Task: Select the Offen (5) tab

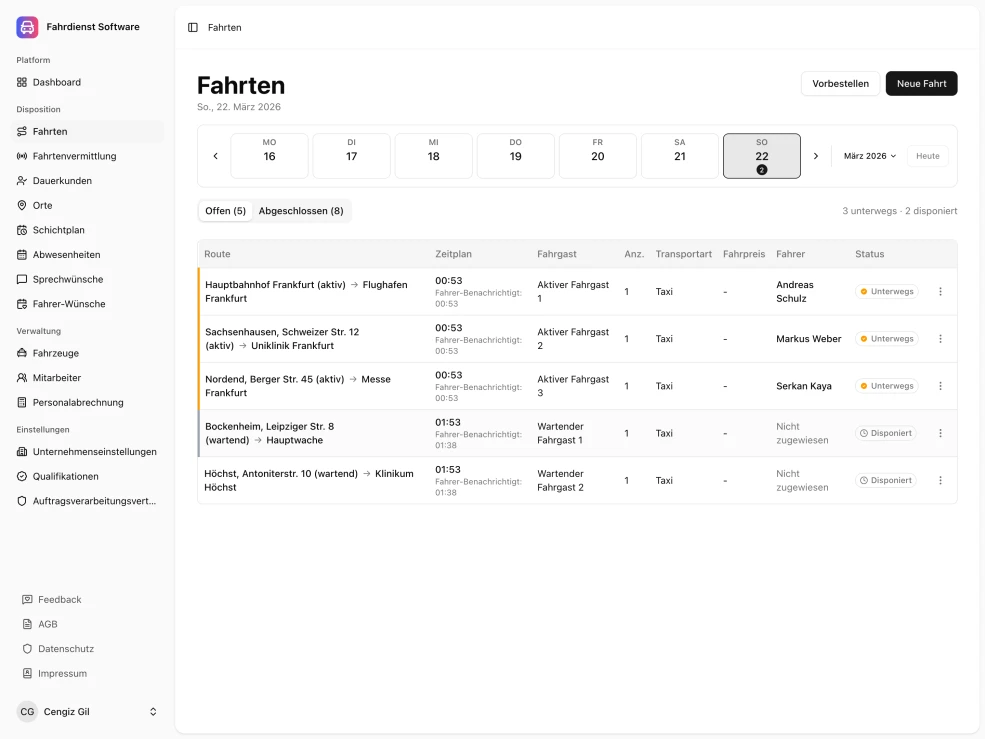Action: (226, 211)
